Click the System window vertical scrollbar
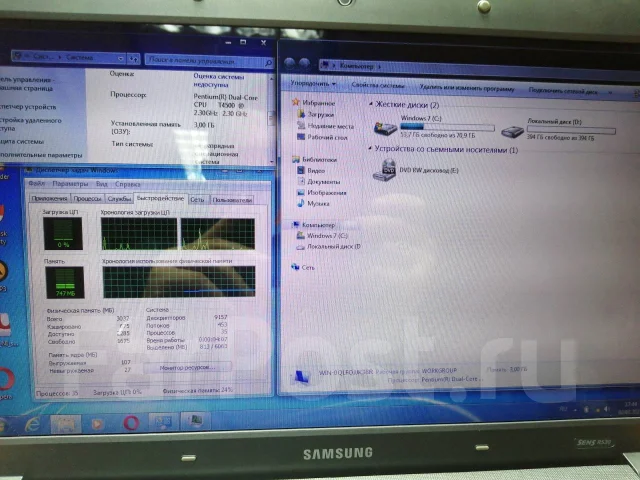Screen dimensions: 640x480 point(271,118)
